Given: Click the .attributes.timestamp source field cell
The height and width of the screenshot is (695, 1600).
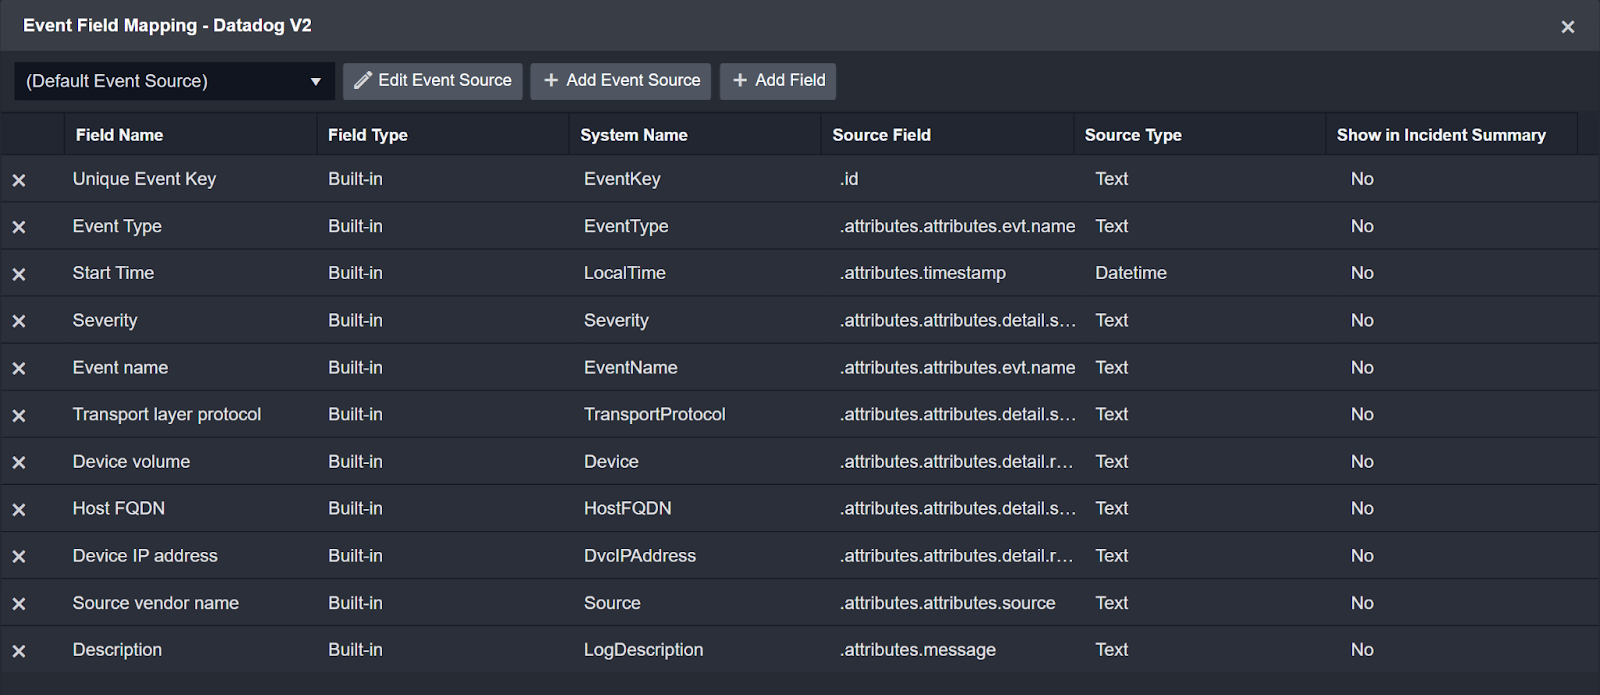Looking at the screenshot, I should (x=924, y=273).
